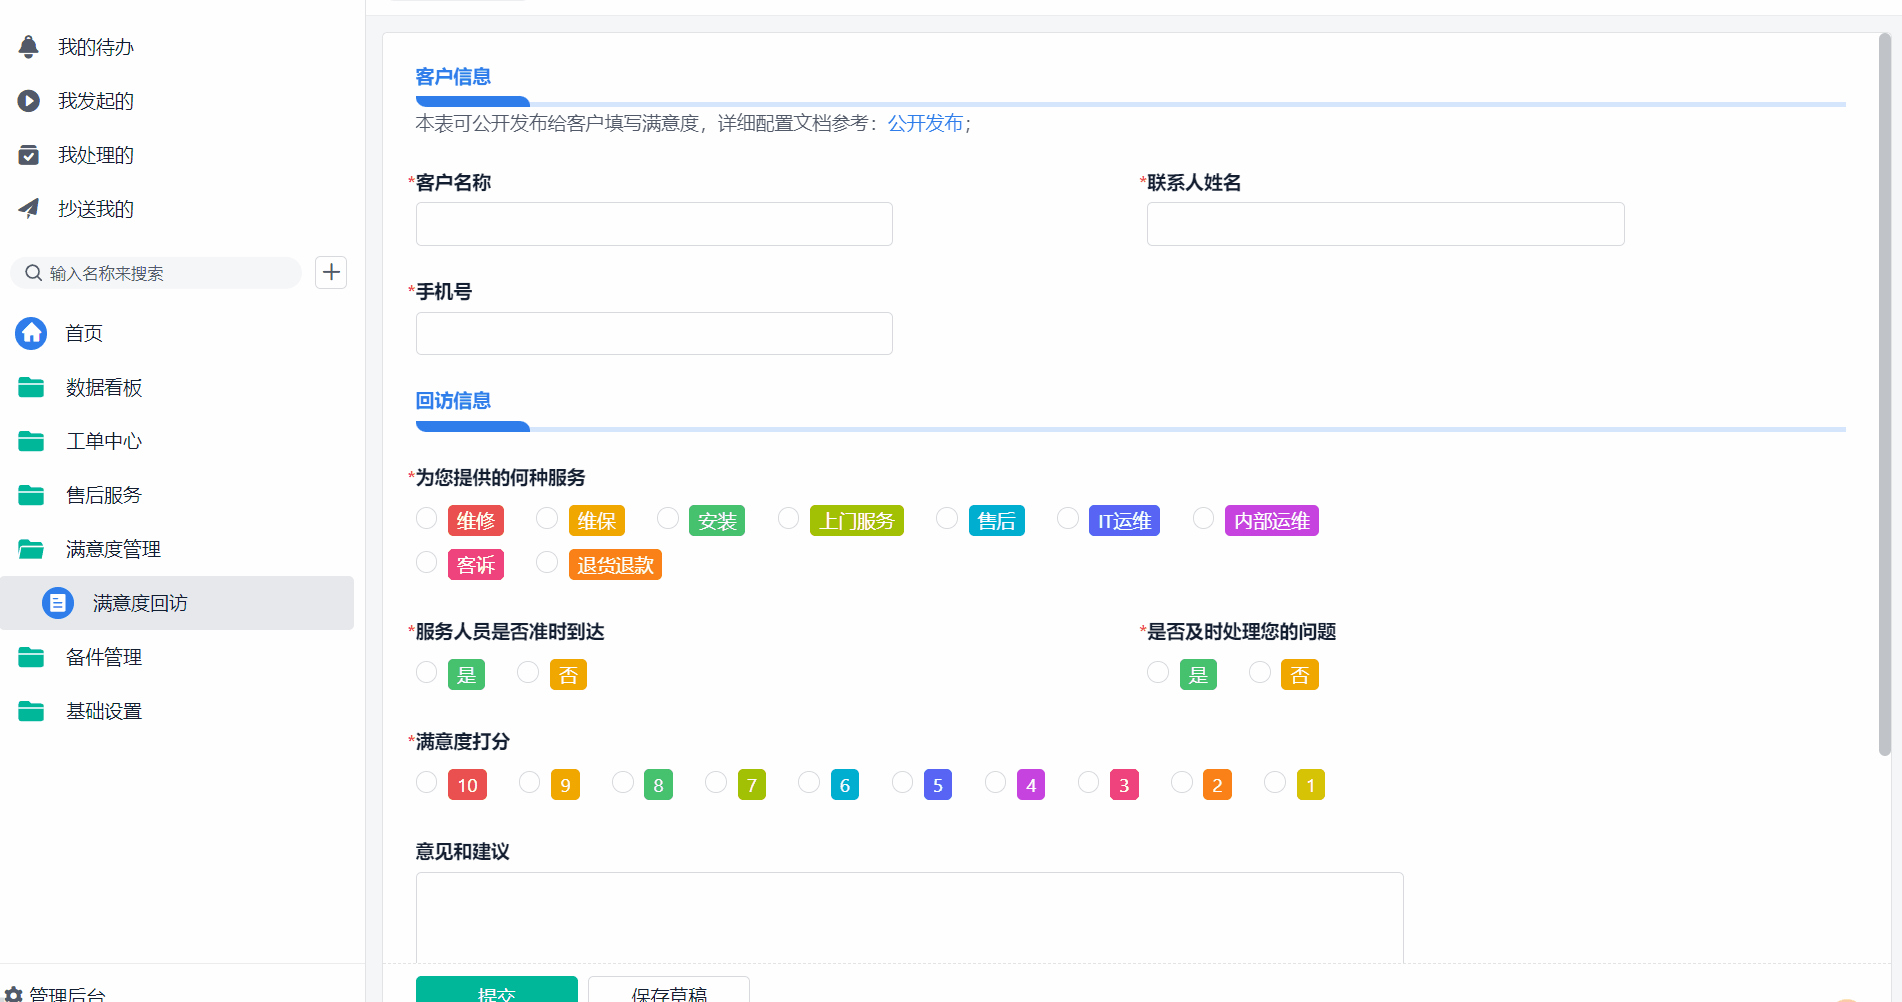This screenshot has height=1002, width=1902.
Task: Choose satisfaction score 4
Action: (995, 782)
